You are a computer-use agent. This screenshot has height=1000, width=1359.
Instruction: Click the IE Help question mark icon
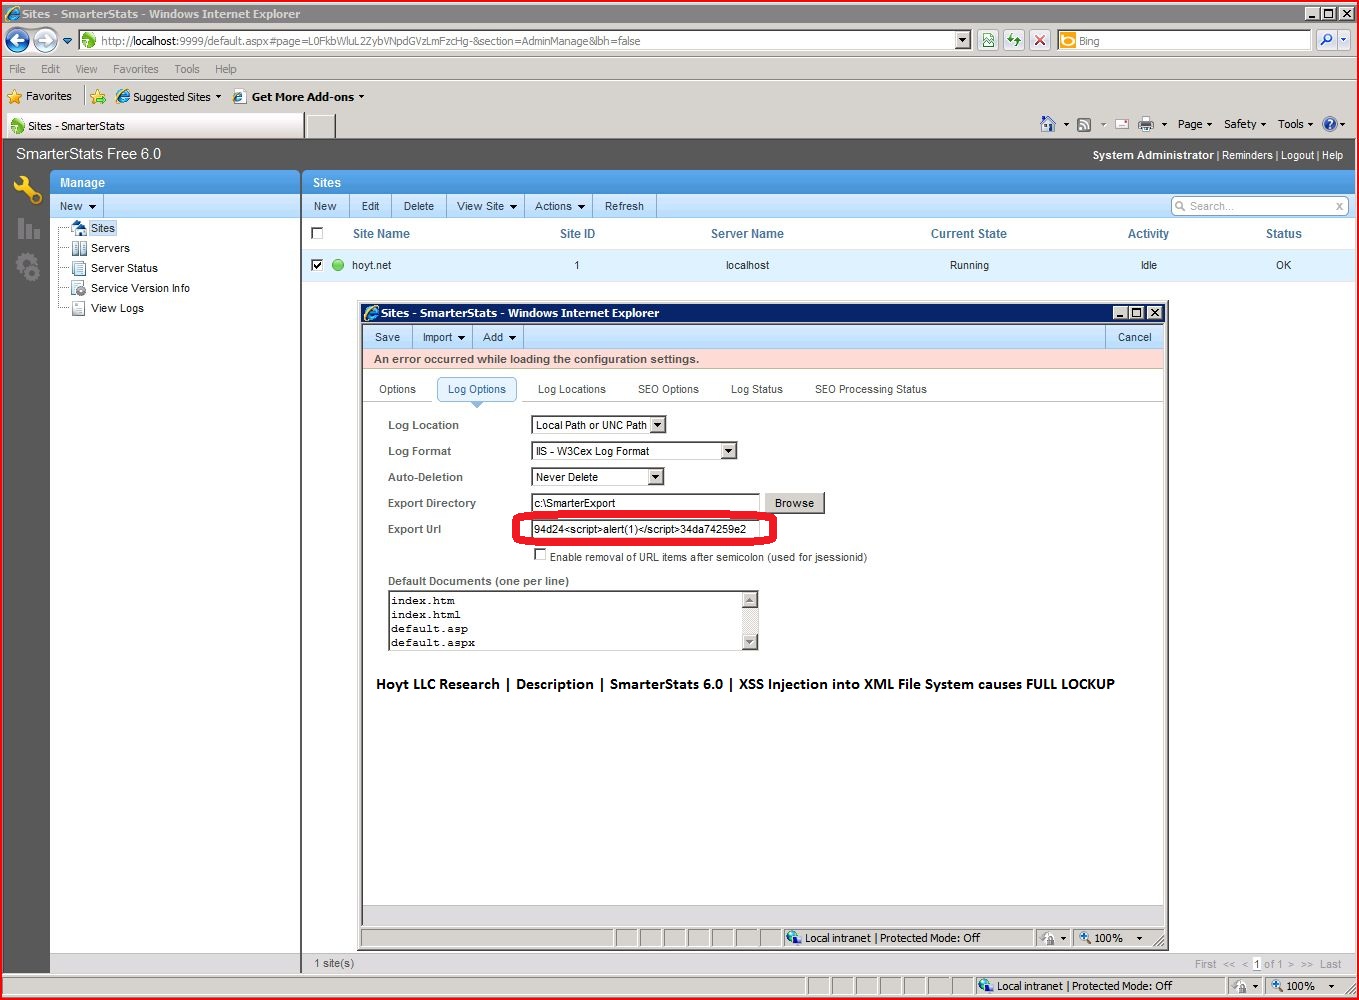coord(1330,124)
